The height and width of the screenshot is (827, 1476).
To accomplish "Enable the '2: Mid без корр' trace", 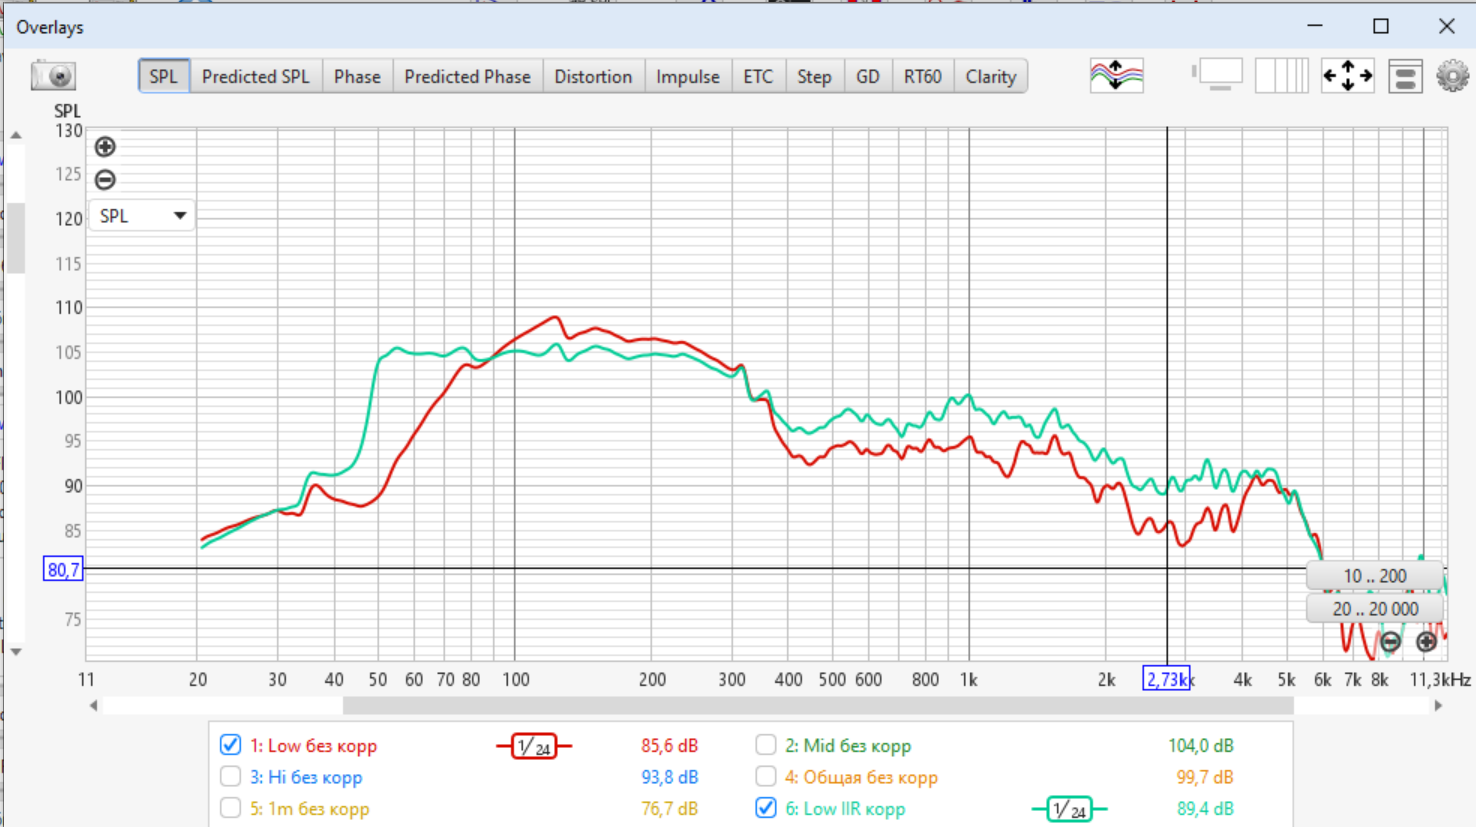I will 766,745.
